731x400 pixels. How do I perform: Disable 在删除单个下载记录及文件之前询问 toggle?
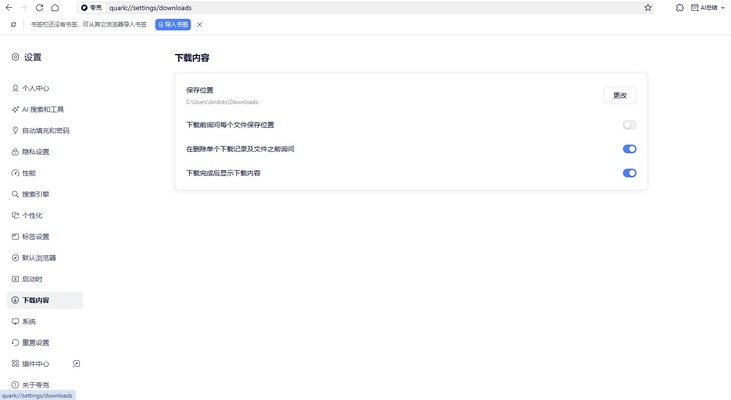pos(629,149)
